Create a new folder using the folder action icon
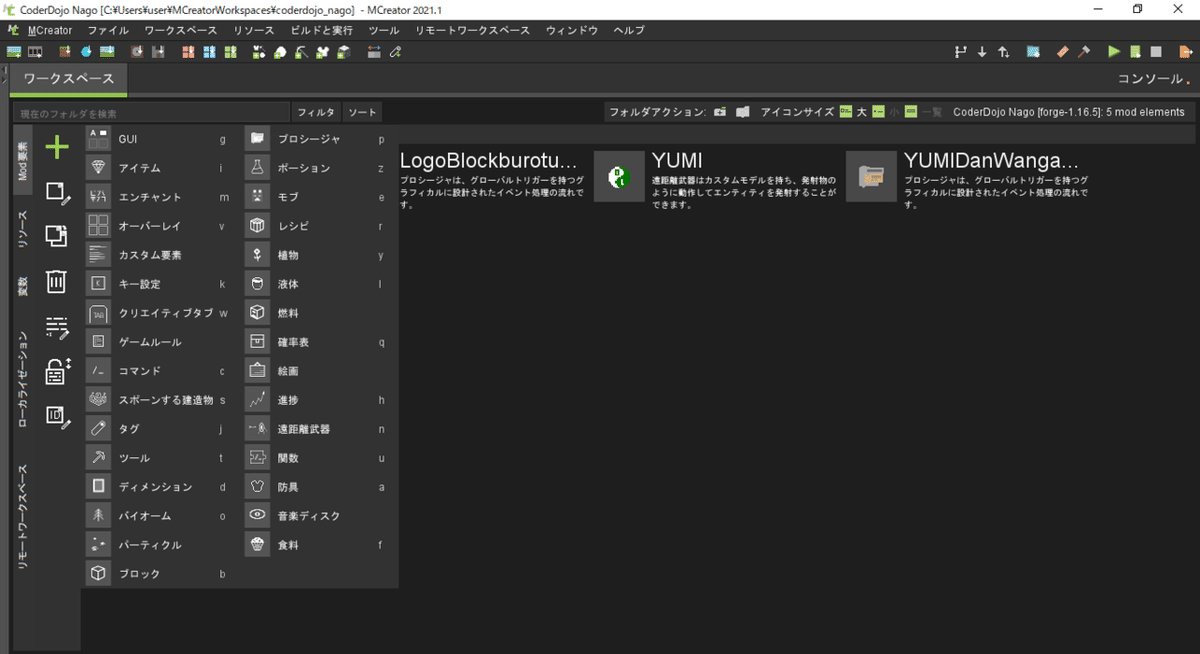The width and height of the screenshot is (1200, 654). click(720, 112)
